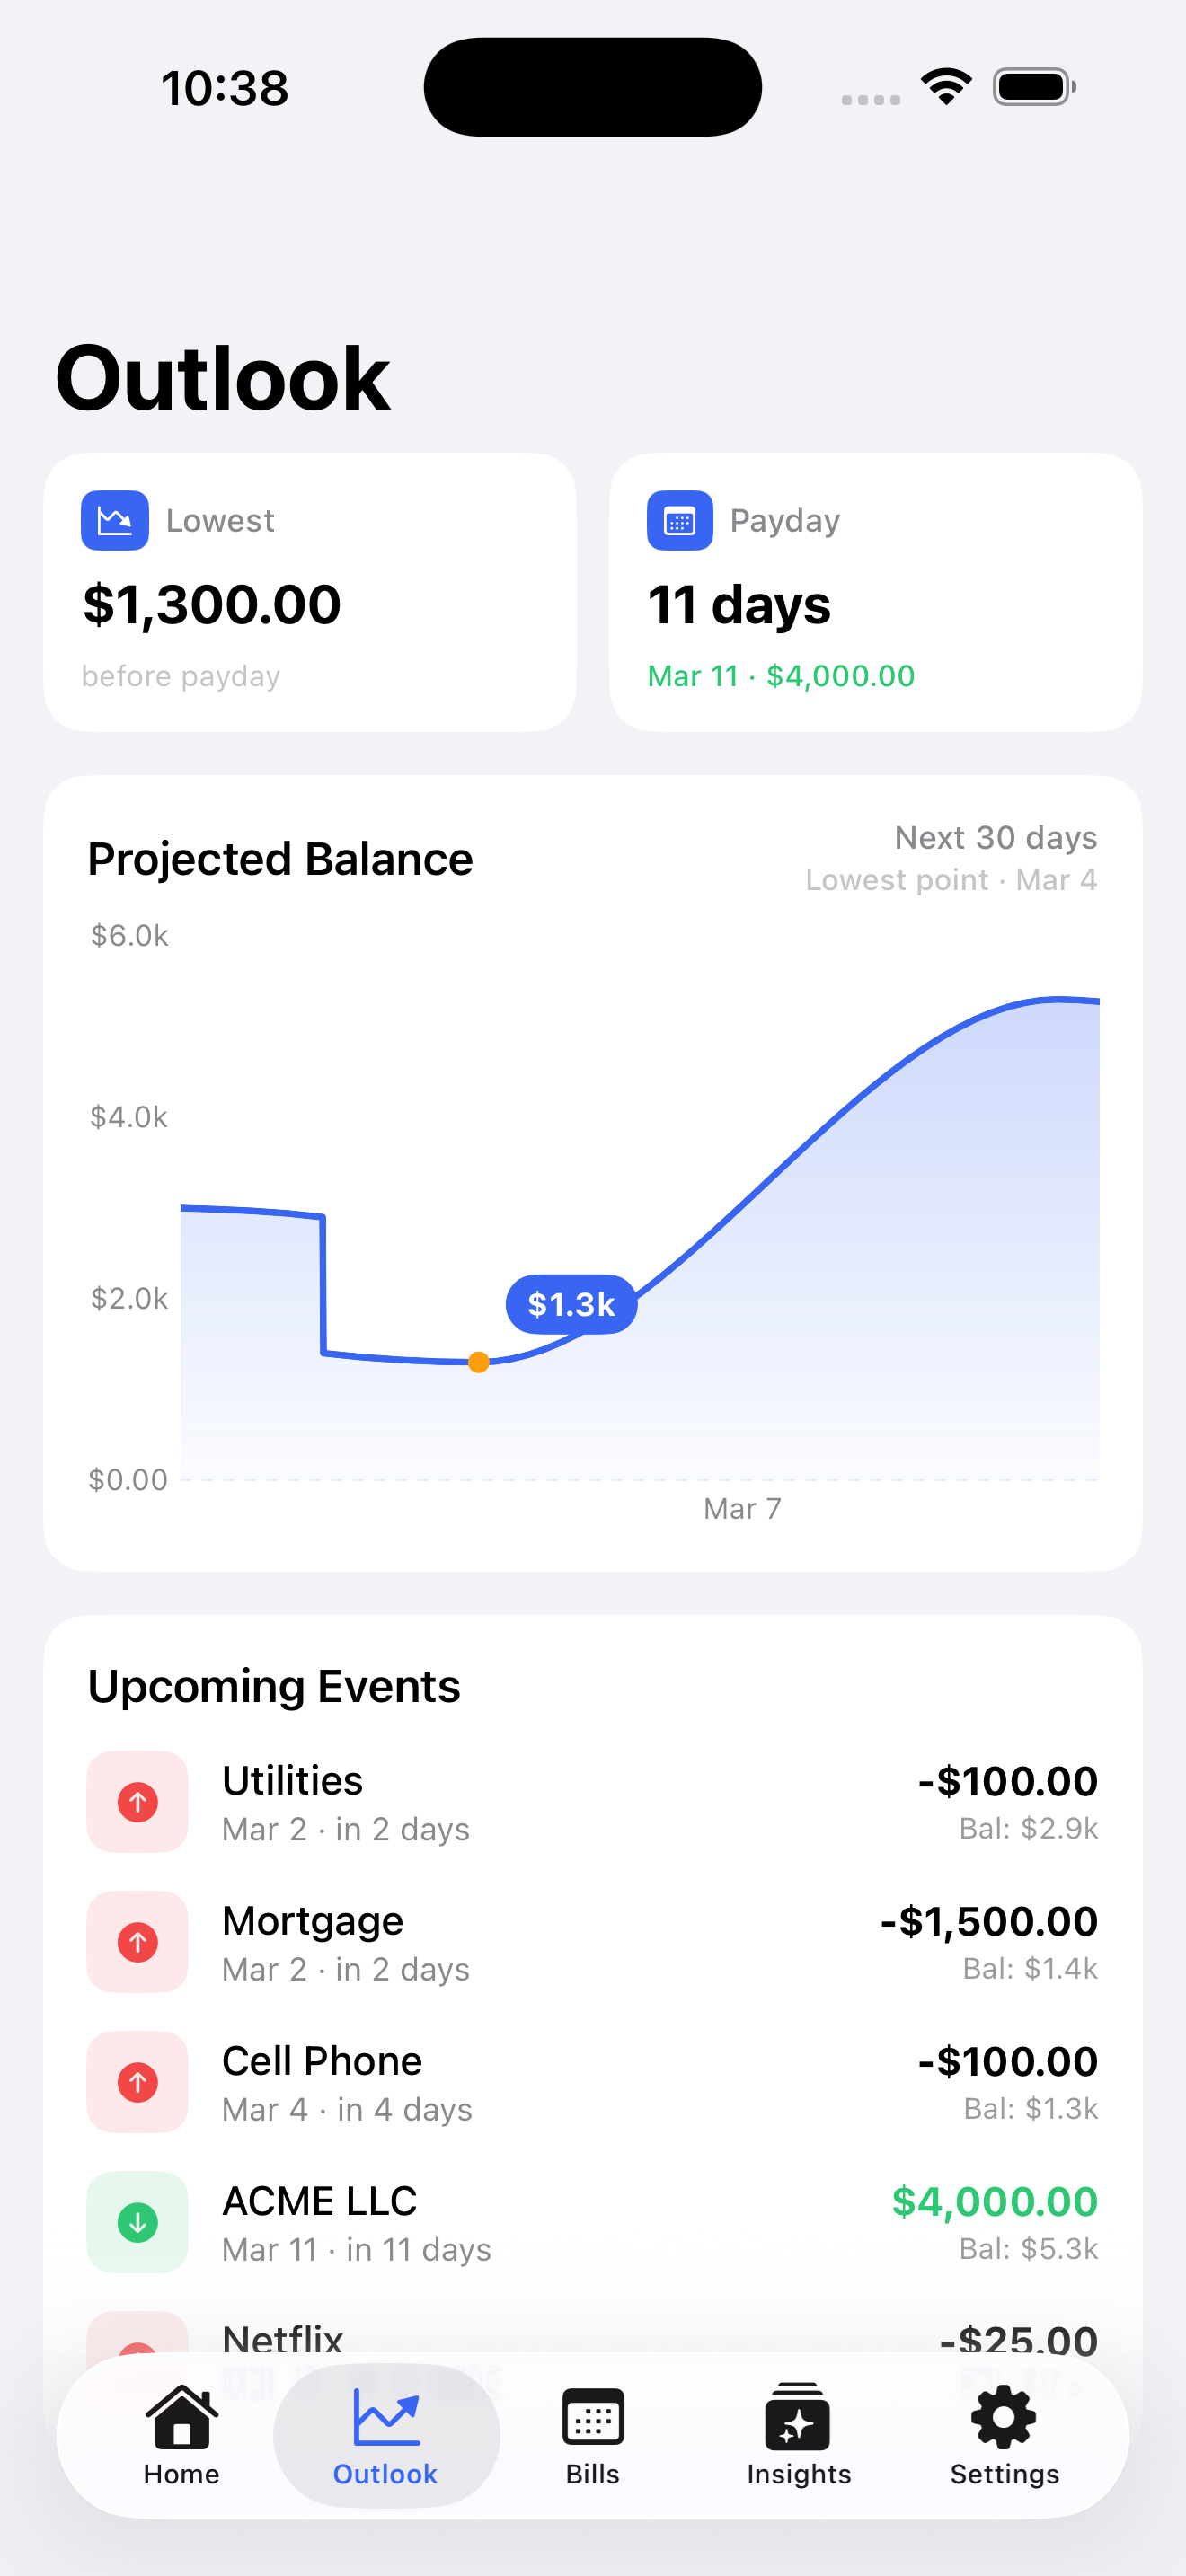Tap the Wi-Fi status icon
The image size is (1186, 2576).
click(946, 87)
